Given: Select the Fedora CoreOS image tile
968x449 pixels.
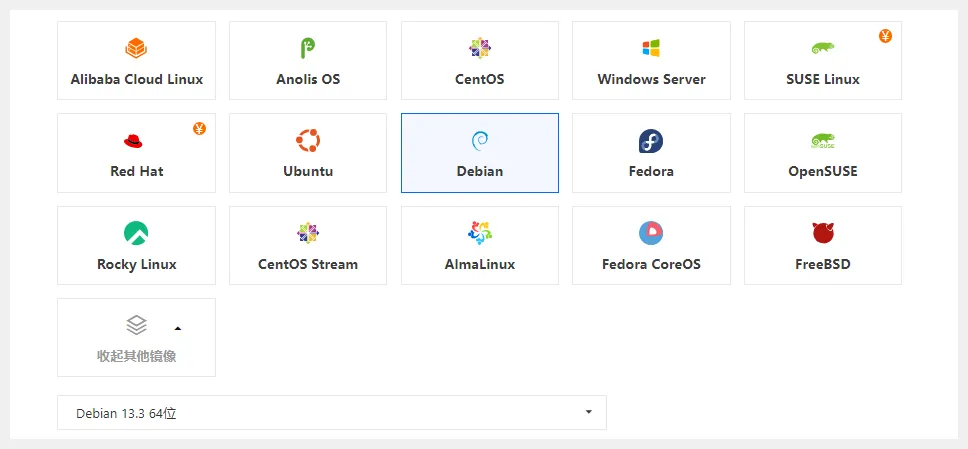Looking at the screenshot, I should tap(651, 246).
